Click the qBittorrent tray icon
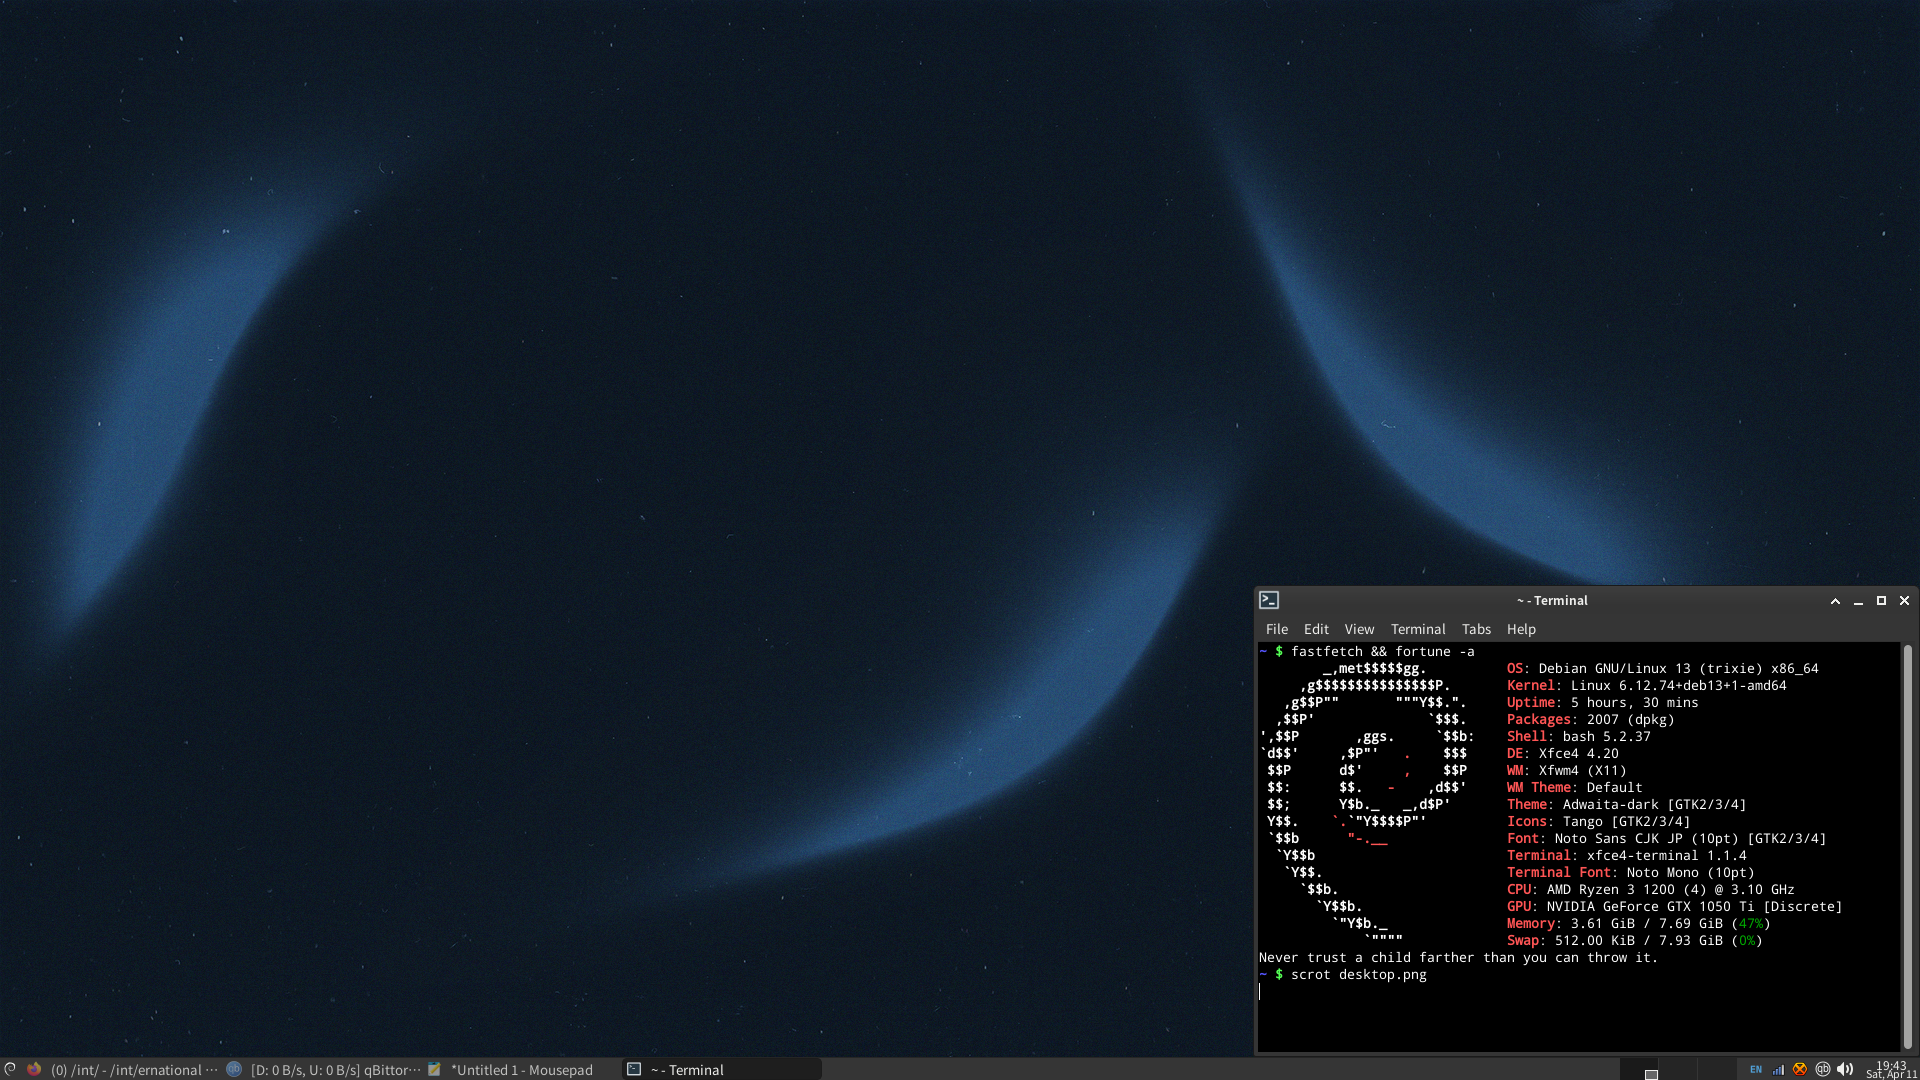 pos(1822,1069)
